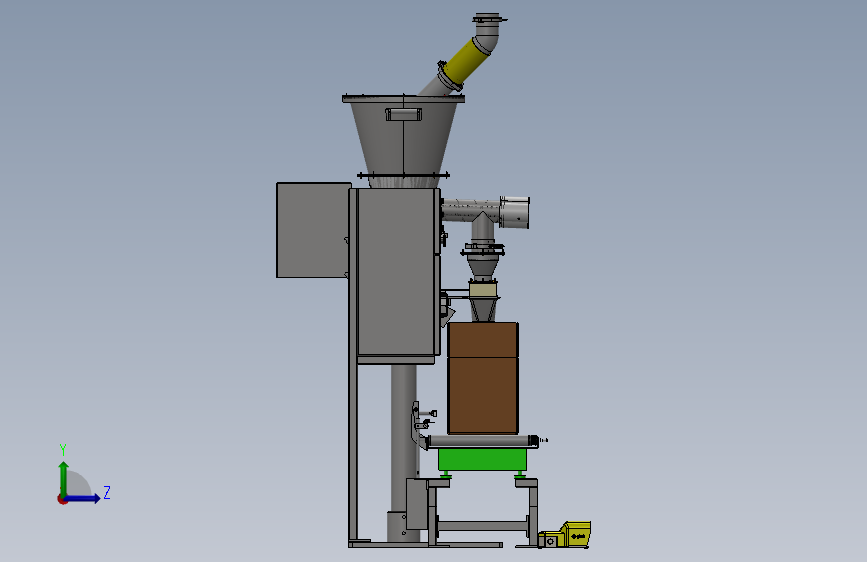Click the letter Z label on the triad
867x562 pixels.
coord(107,492)
